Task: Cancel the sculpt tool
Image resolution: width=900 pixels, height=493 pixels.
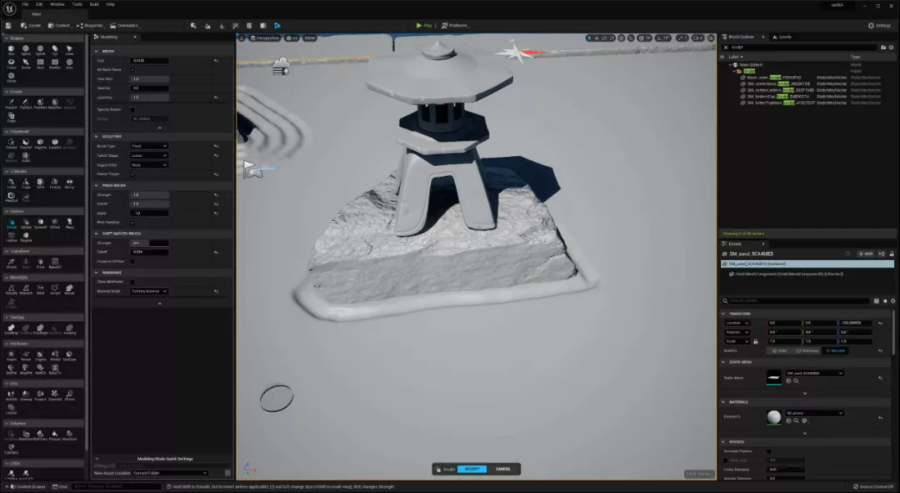Action: pos(503,469)
